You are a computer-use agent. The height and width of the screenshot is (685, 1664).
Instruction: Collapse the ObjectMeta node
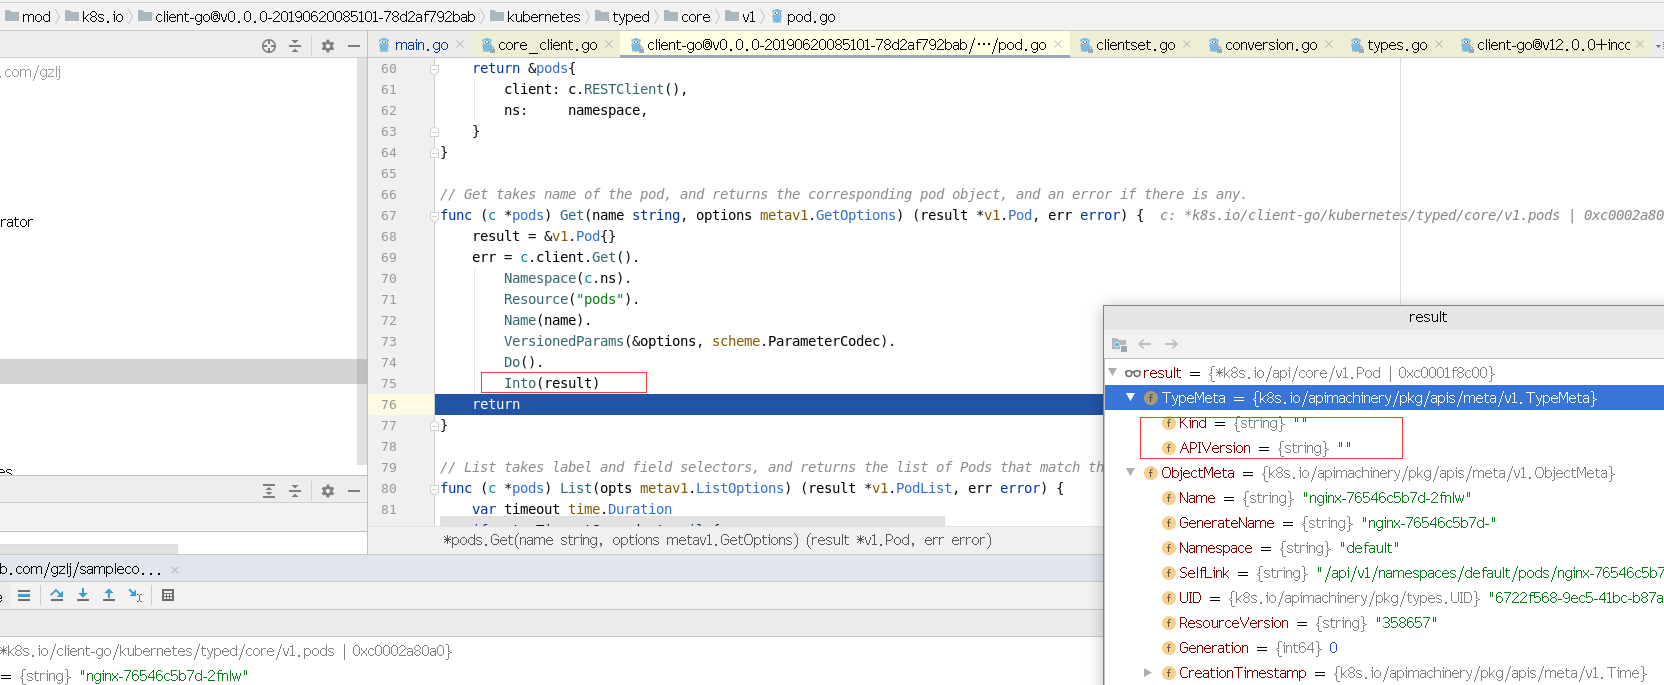1131,472
